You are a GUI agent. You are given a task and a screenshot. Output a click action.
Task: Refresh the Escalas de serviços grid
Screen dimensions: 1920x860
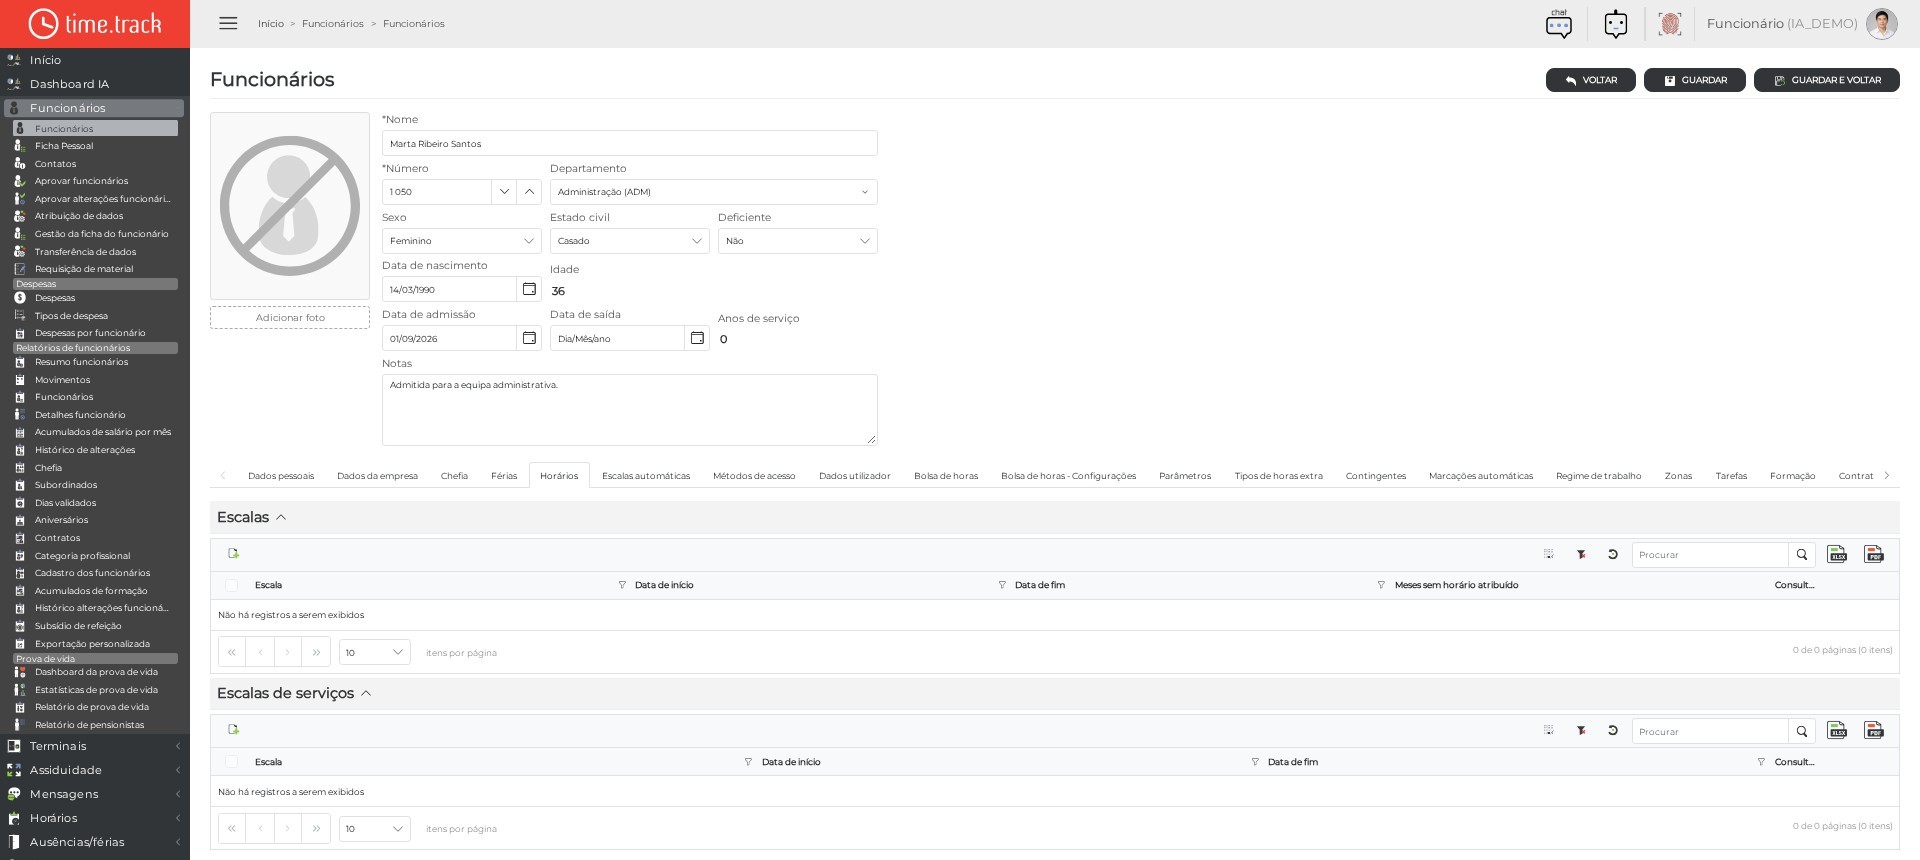1613,730
